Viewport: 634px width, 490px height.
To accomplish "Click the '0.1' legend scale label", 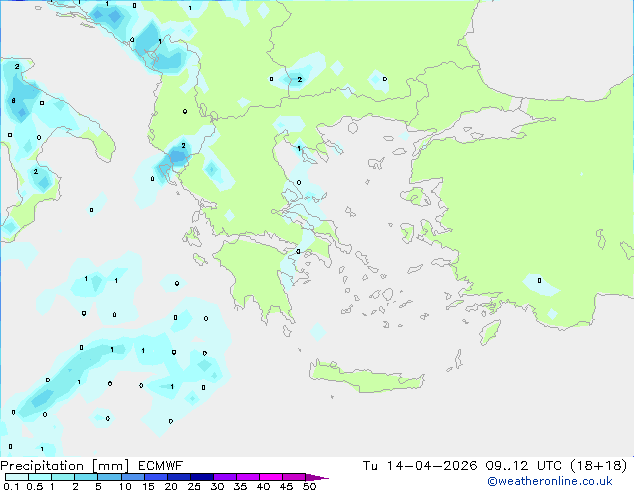I will [x=11, y=486].
